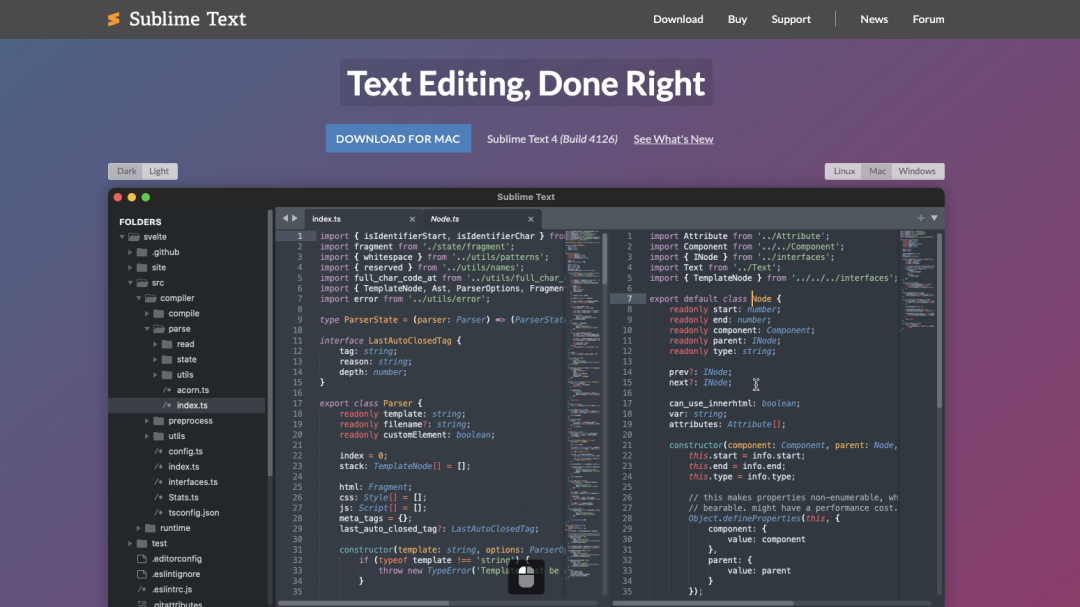
Task: Open interfaces.ts in the sidebar
Action: [x=193, y=482]
